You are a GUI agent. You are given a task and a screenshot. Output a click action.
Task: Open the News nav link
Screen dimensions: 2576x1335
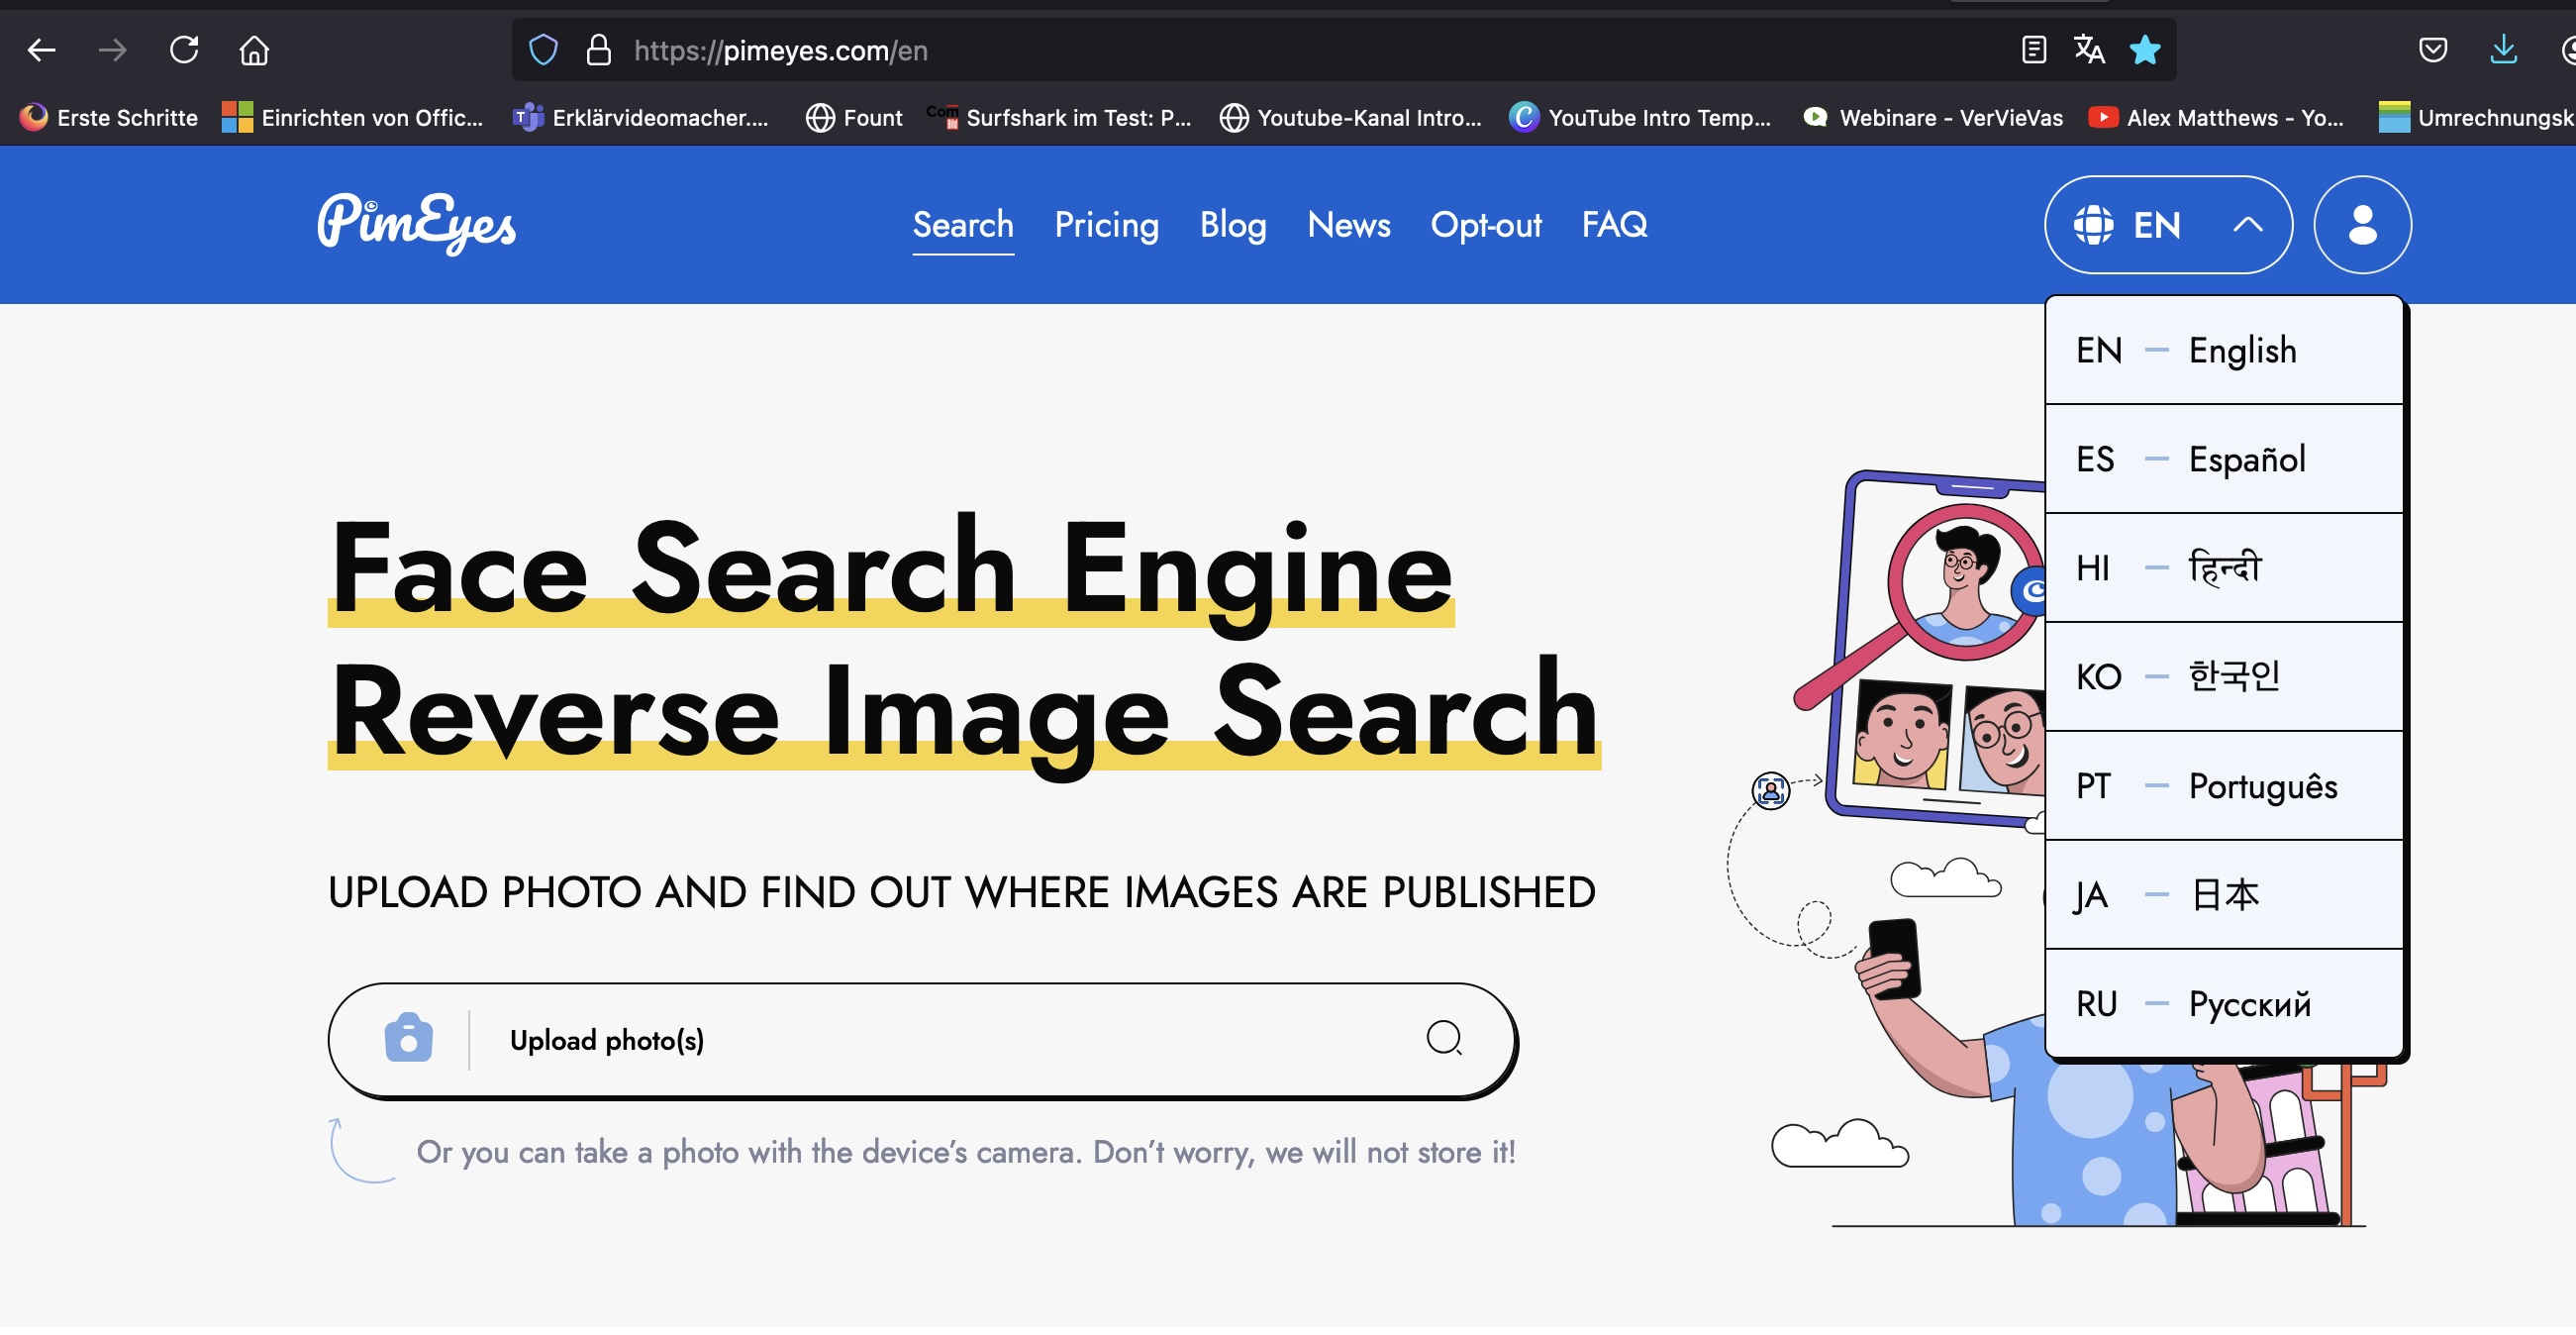click(1349, 225)
